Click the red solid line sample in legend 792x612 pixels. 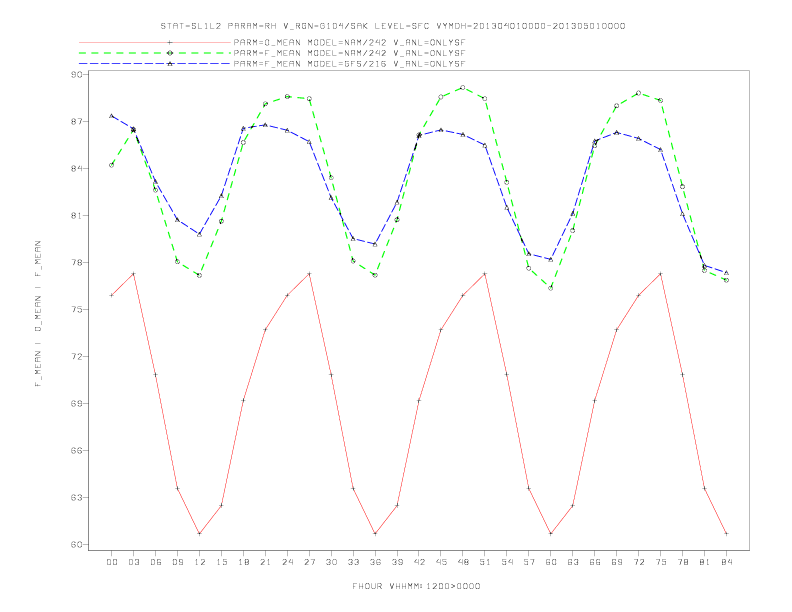coord(155,42)
